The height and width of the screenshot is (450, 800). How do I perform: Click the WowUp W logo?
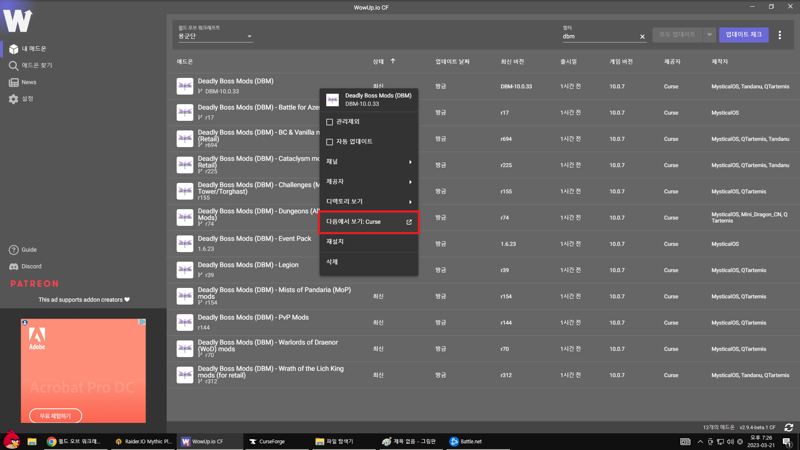click(x=17, y=21)
